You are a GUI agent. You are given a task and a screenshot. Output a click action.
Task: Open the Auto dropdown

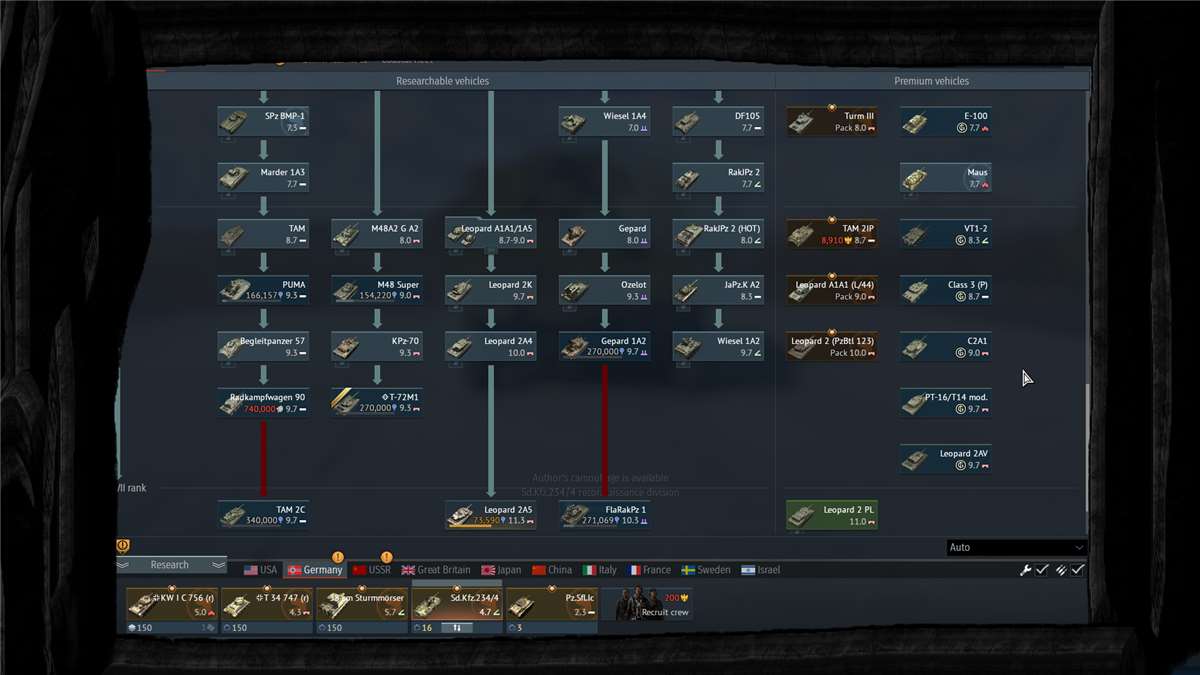[x=1016, y=547]
